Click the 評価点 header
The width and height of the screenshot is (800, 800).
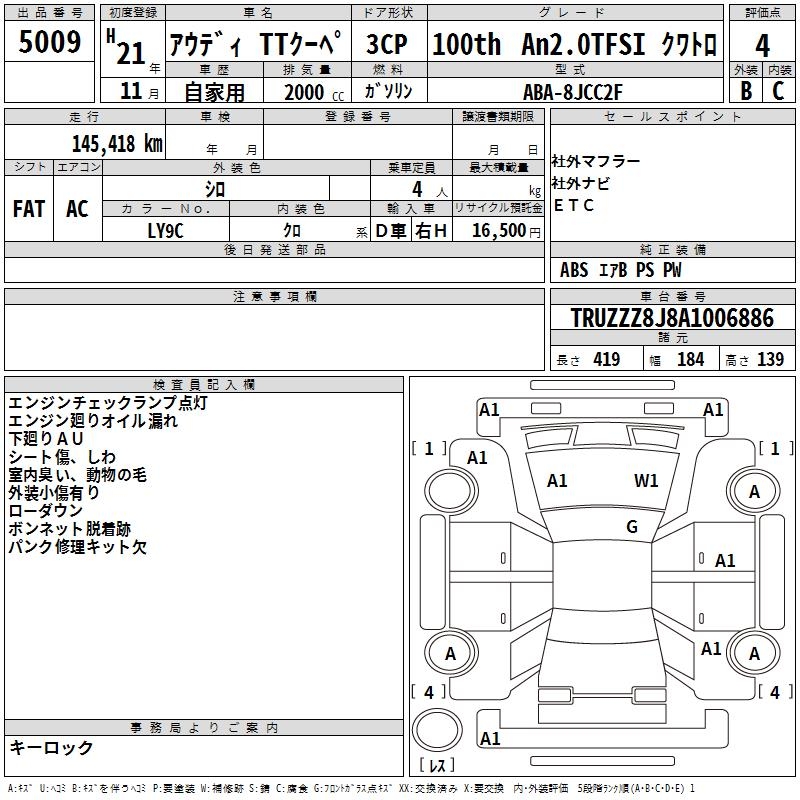coord(762,13)
